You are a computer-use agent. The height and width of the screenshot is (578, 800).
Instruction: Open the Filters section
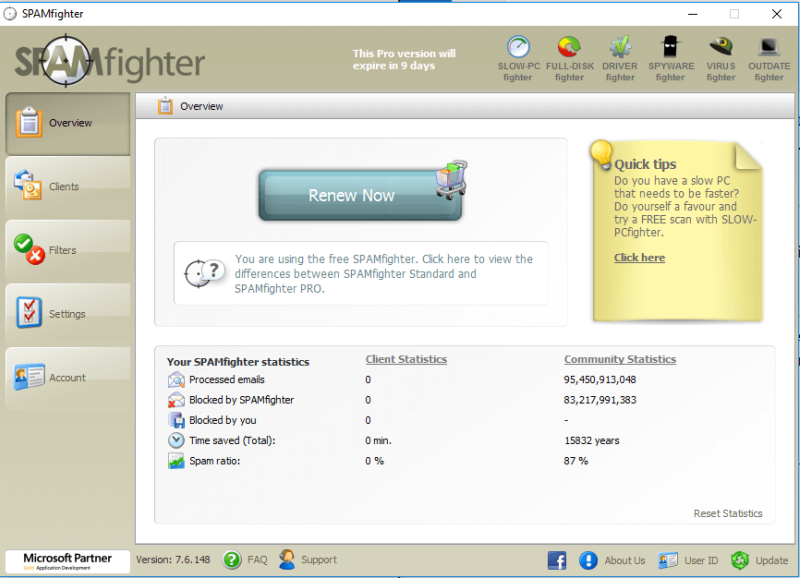tap(67, 250)
